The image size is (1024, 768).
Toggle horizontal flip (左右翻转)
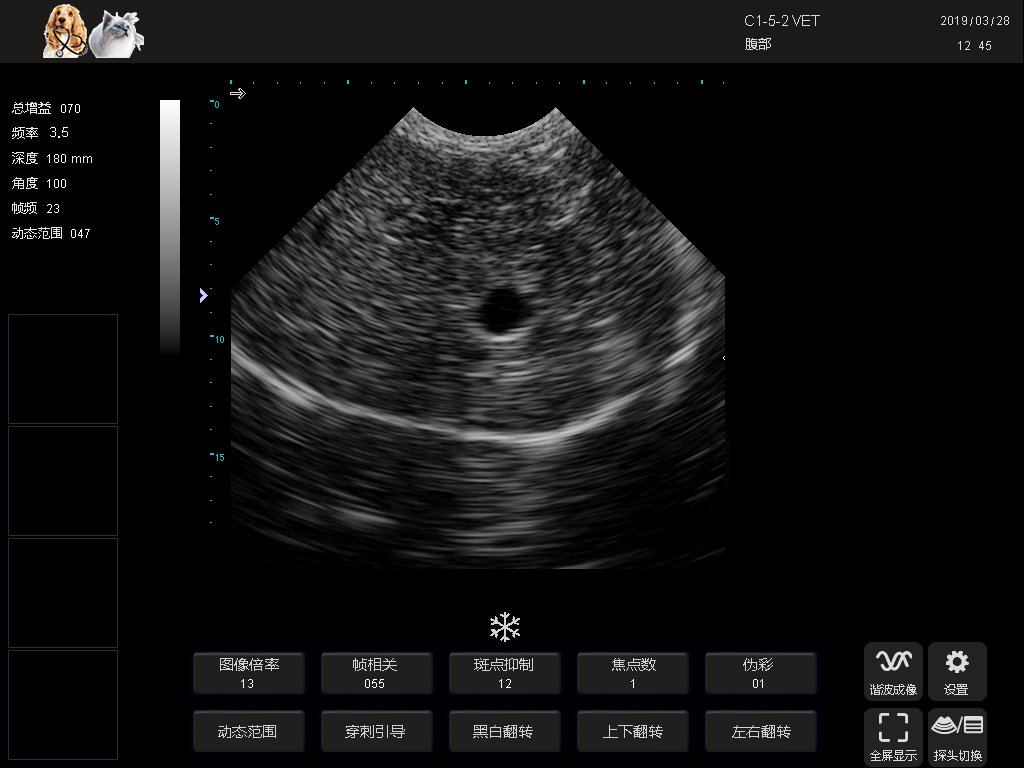[760, 731]
